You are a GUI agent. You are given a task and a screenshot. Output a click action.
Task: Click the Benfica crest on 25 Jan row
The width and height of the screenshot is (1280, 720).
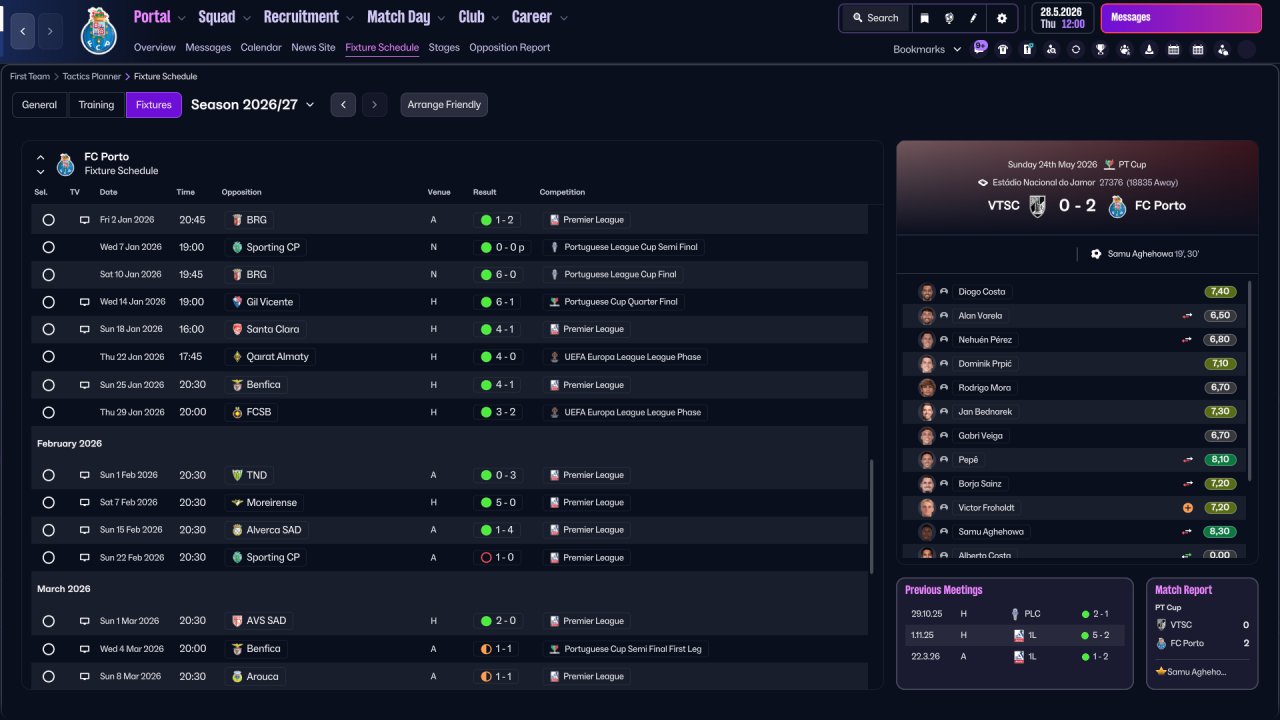(237, 385)
